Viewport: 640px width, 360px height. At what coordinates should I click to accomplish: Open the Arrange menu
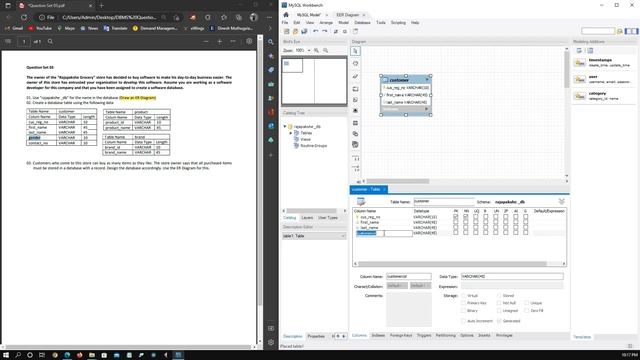[x=326, y=22]
